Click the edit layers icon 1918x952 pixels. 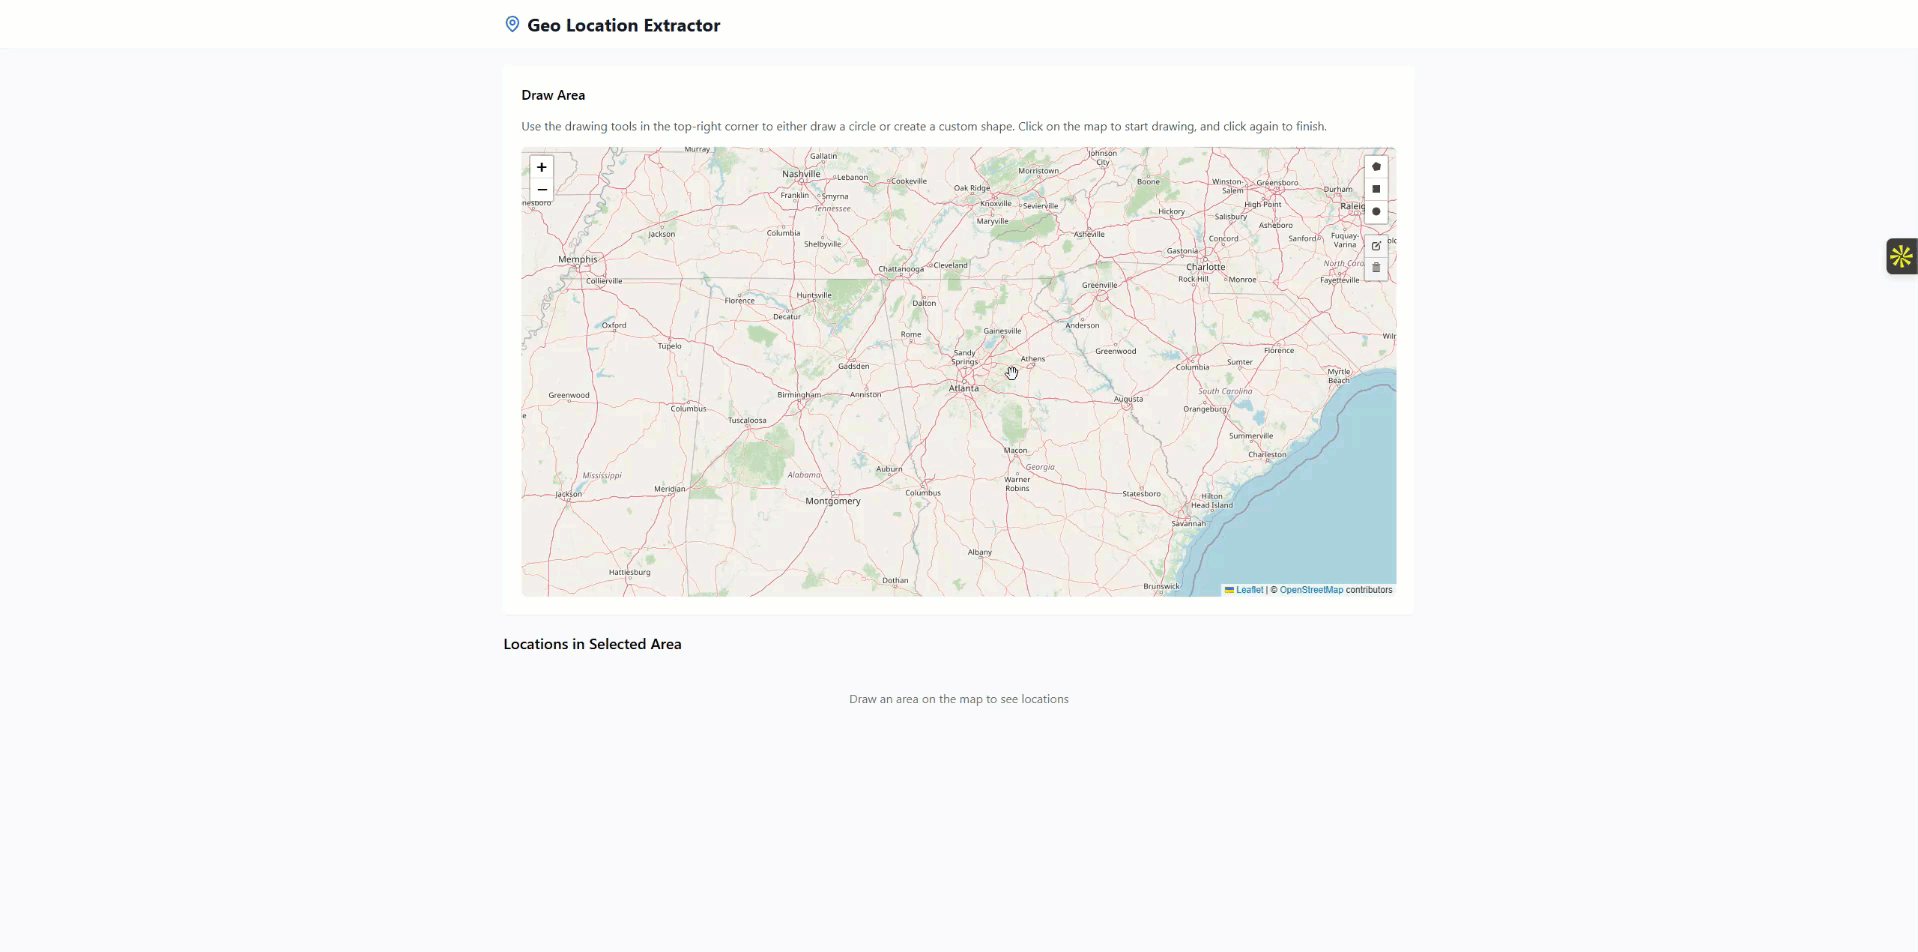tap(1376, 246)
